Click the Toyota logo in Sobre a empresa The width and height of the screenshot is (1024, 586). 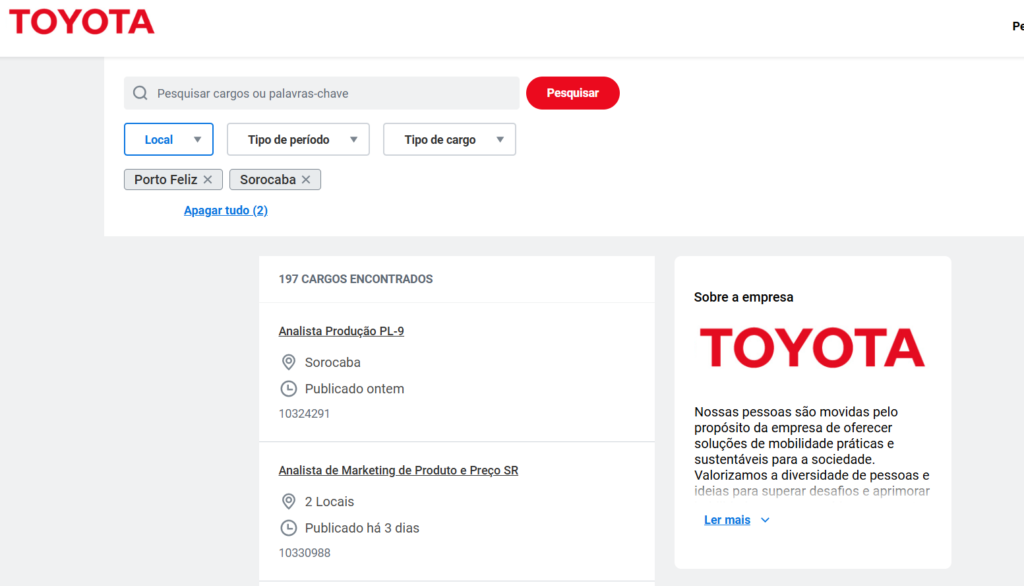(812, 348)
